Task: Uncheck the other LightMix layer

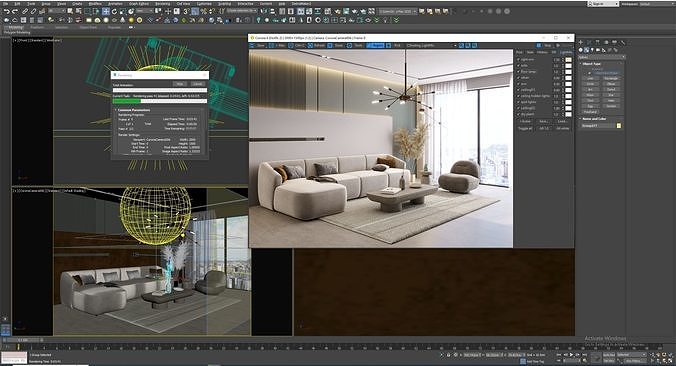Action: 518,78
